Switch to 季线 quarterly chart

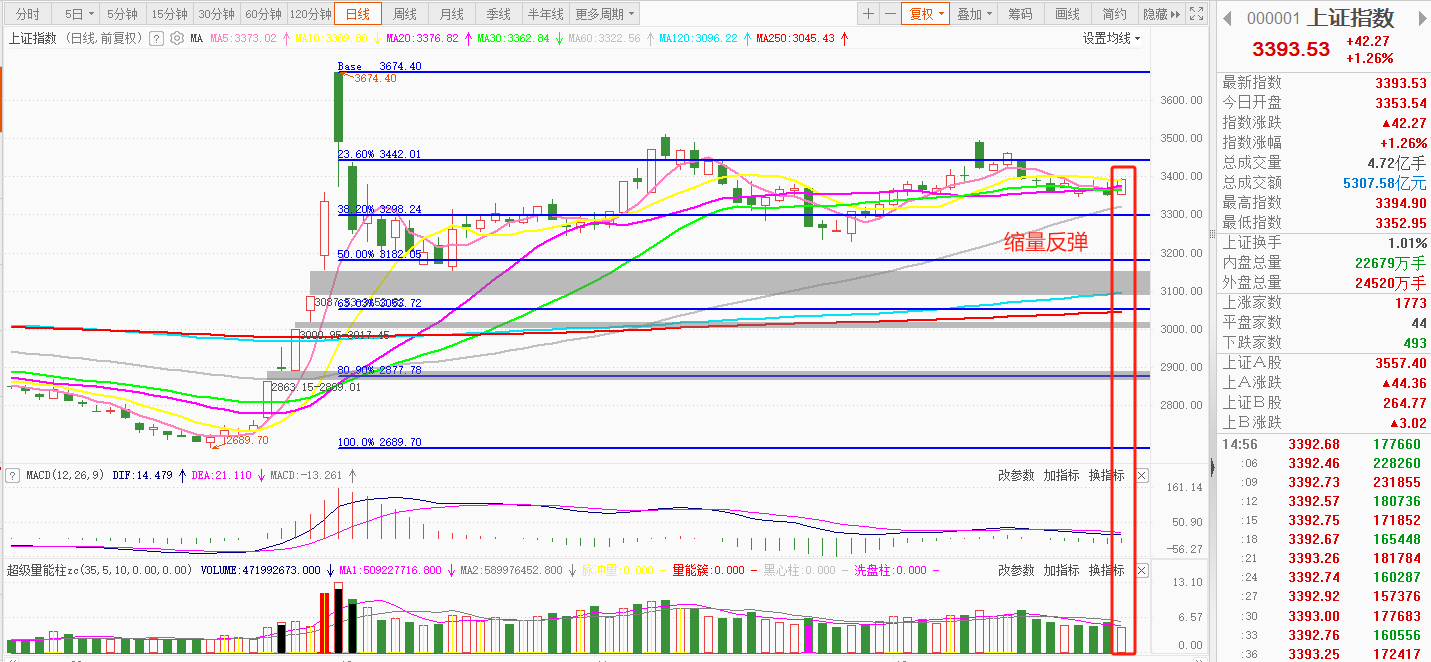tap(498, 14)
